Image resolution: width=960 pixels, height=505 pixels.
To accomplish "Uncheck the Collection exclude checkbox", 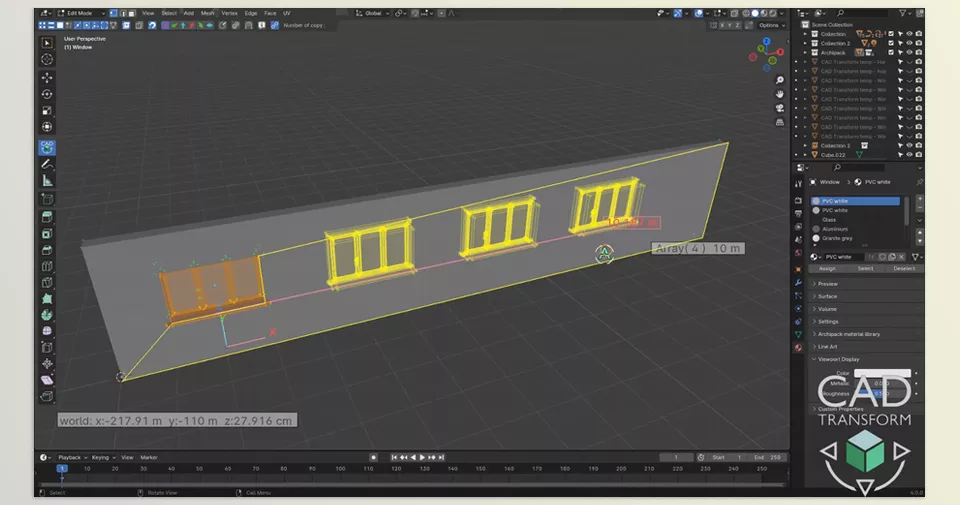I will coord(891,34).
